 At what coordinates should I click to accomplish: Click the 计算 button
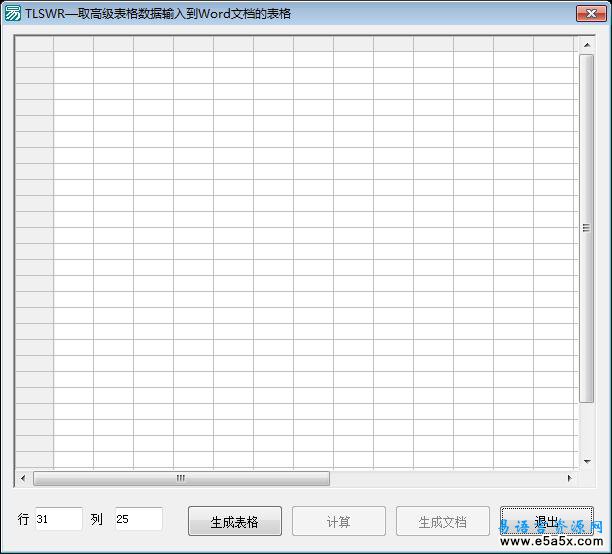(x=338, y=521)
